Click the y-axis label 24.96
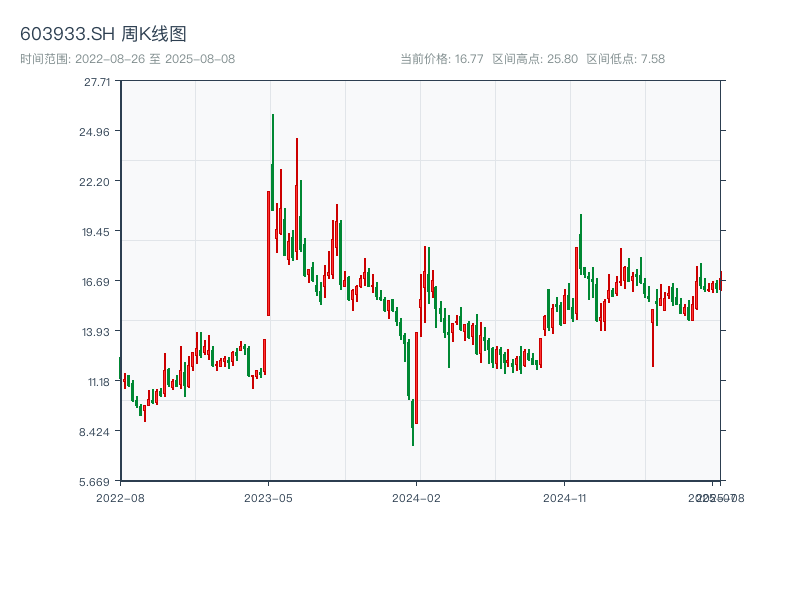The image size is (800, 600). [x=94, y=132]
